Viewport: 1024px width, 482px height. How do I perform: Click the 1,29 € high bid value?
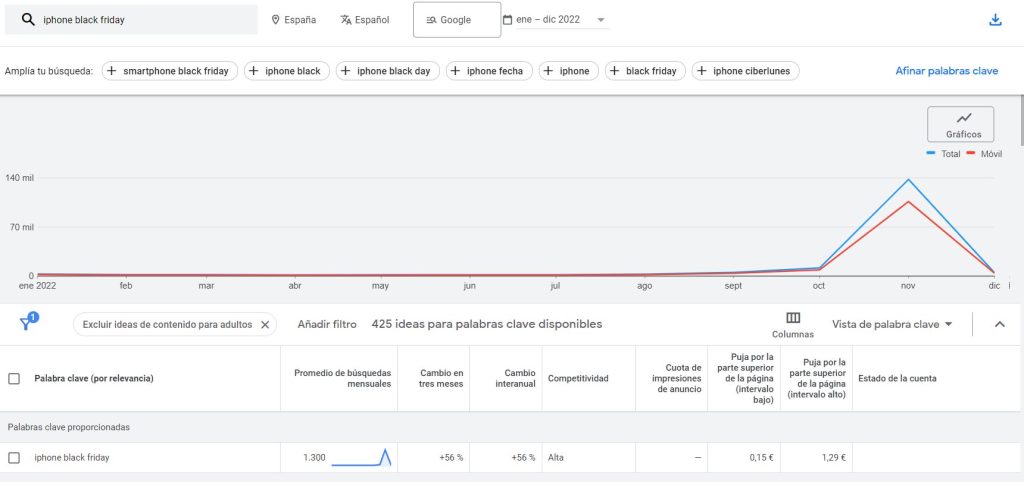pyautogui.click(x=834, y=458)
